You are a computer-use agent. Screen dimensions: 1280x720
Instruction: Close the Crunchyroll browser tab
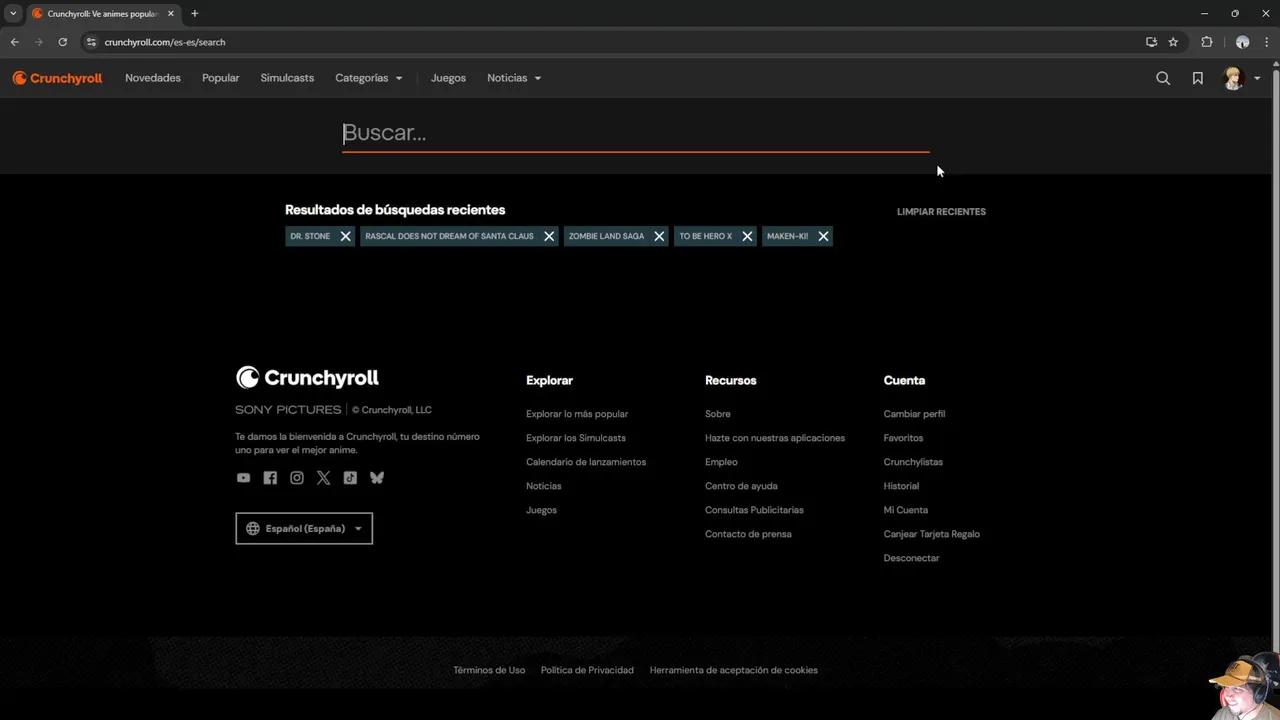(x=171, y=14)
